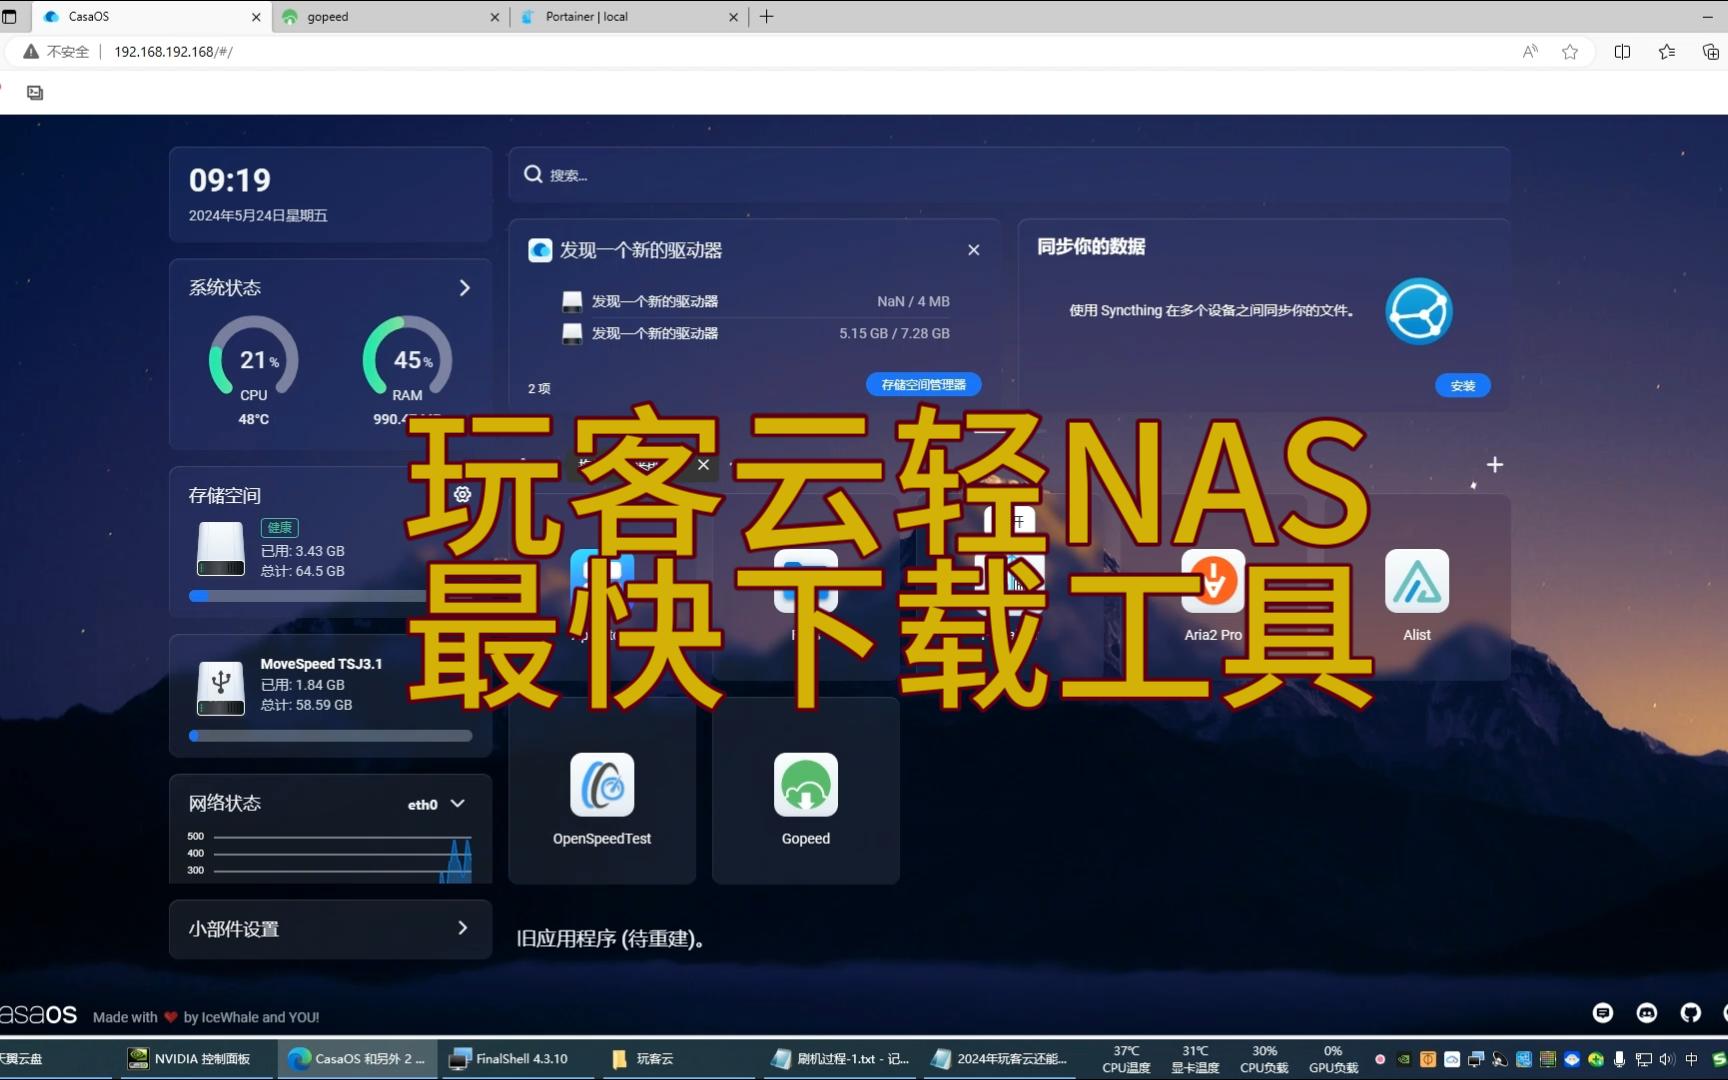
Task: Click the browser address bar URL
Action: point(173,52)
